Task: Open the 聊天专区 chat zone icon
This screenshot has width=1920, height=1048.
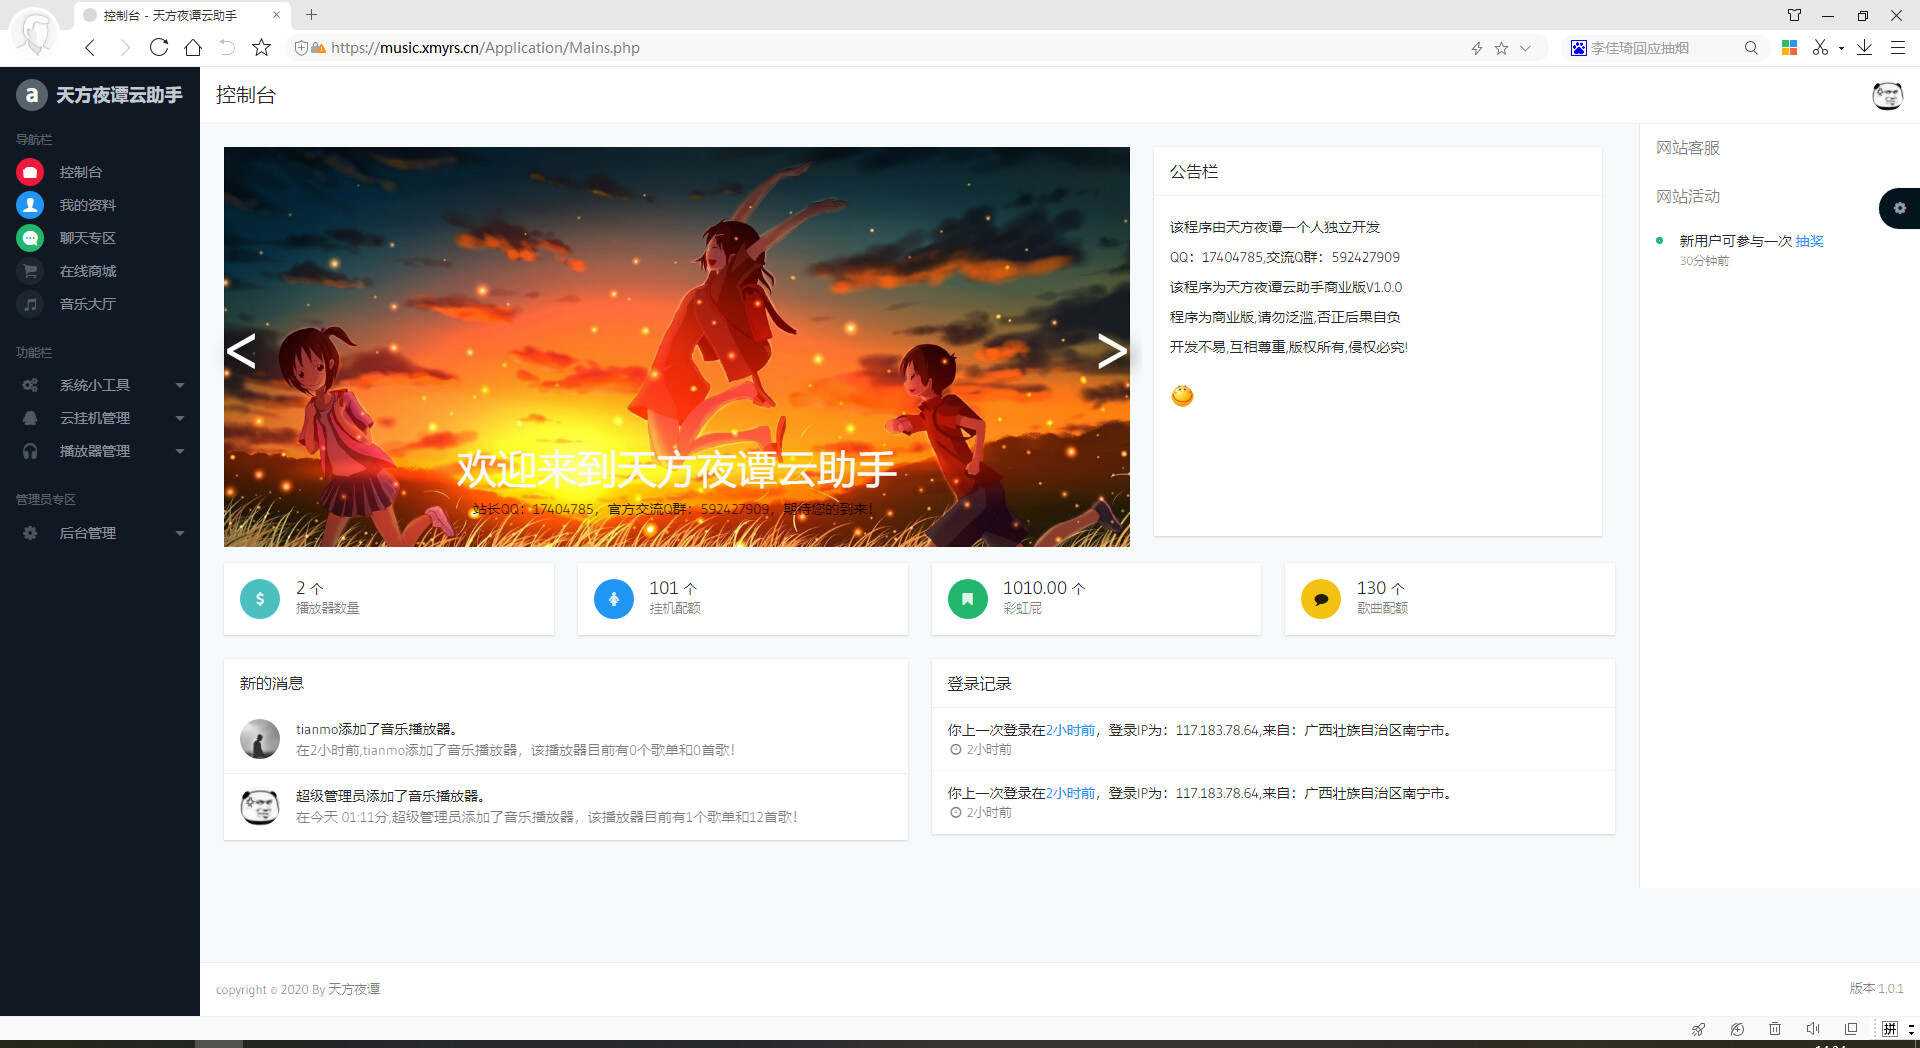Action: [x=30, y=237]
